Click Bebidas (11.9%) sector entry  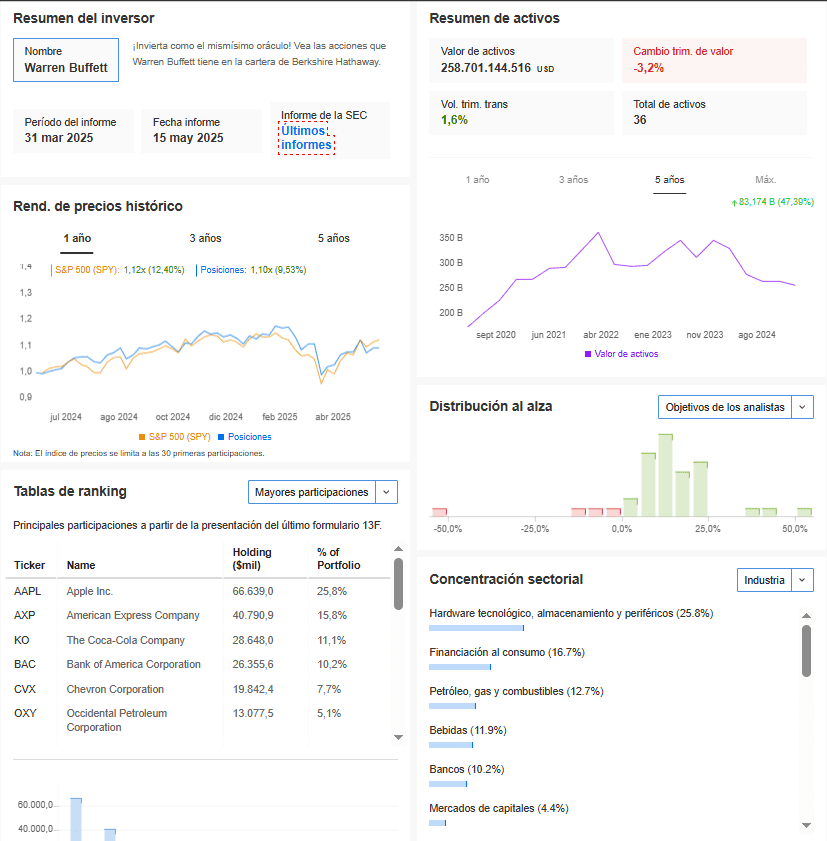[x=468, y=731]
